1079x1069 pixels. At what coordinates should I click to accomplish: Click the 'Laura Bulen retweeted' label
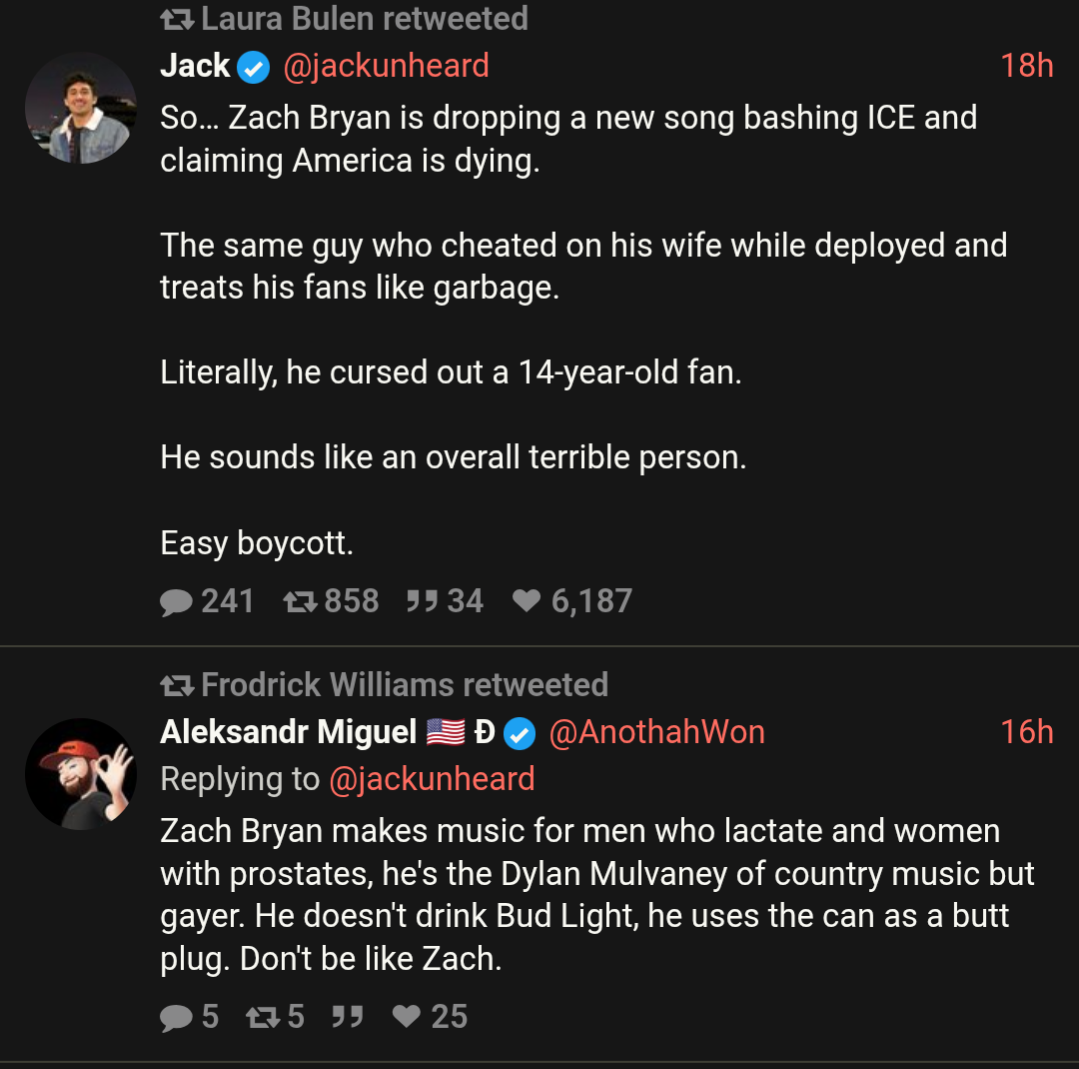click(364, 18)
